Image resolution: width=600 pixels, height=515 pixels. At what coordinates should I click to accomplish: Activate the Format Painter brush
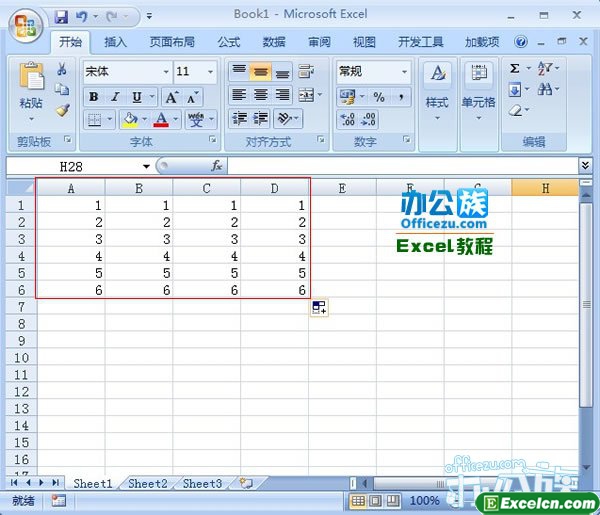coord(63,110)
